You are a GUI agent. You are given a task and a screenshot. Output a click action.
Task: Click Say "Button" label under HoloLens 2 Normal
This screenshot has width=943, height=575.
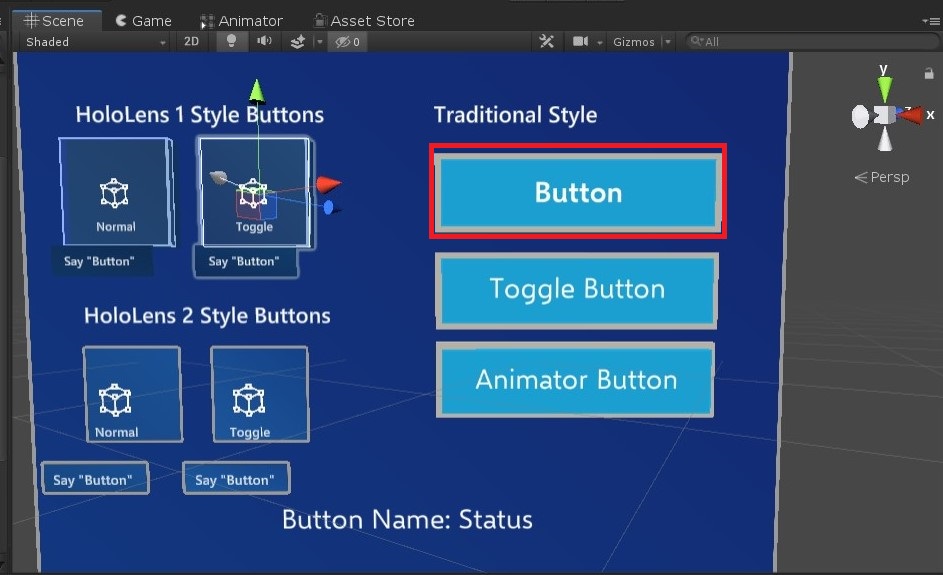93,480
